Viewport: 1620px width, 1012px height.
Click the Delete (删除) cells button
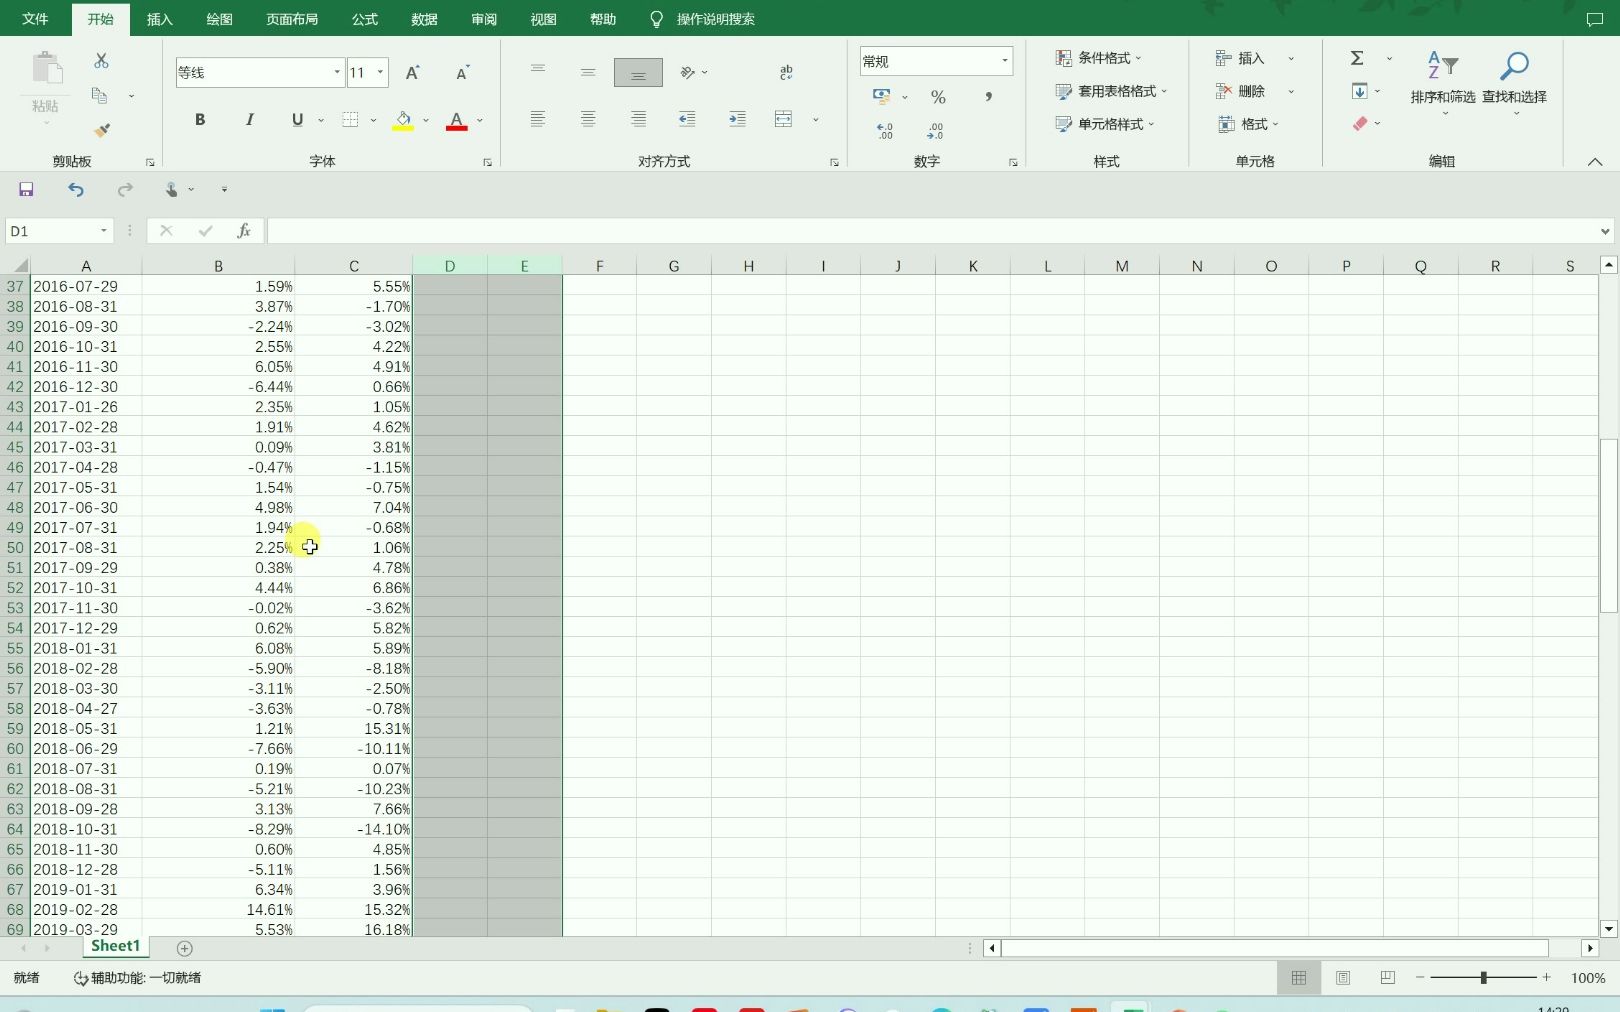(1240, 91)
